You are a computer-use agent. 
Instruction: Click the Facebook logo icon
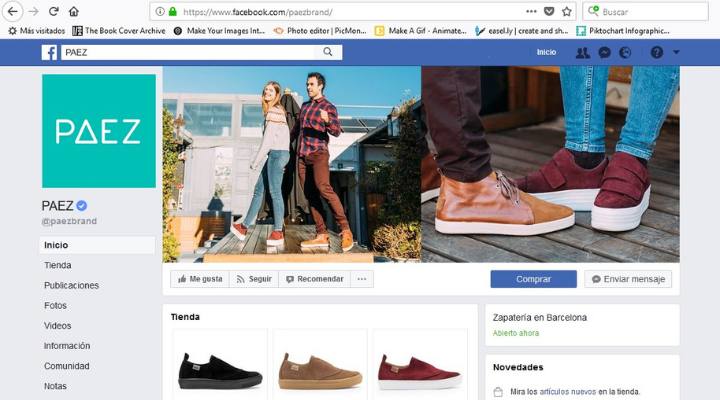click(50, 52)
